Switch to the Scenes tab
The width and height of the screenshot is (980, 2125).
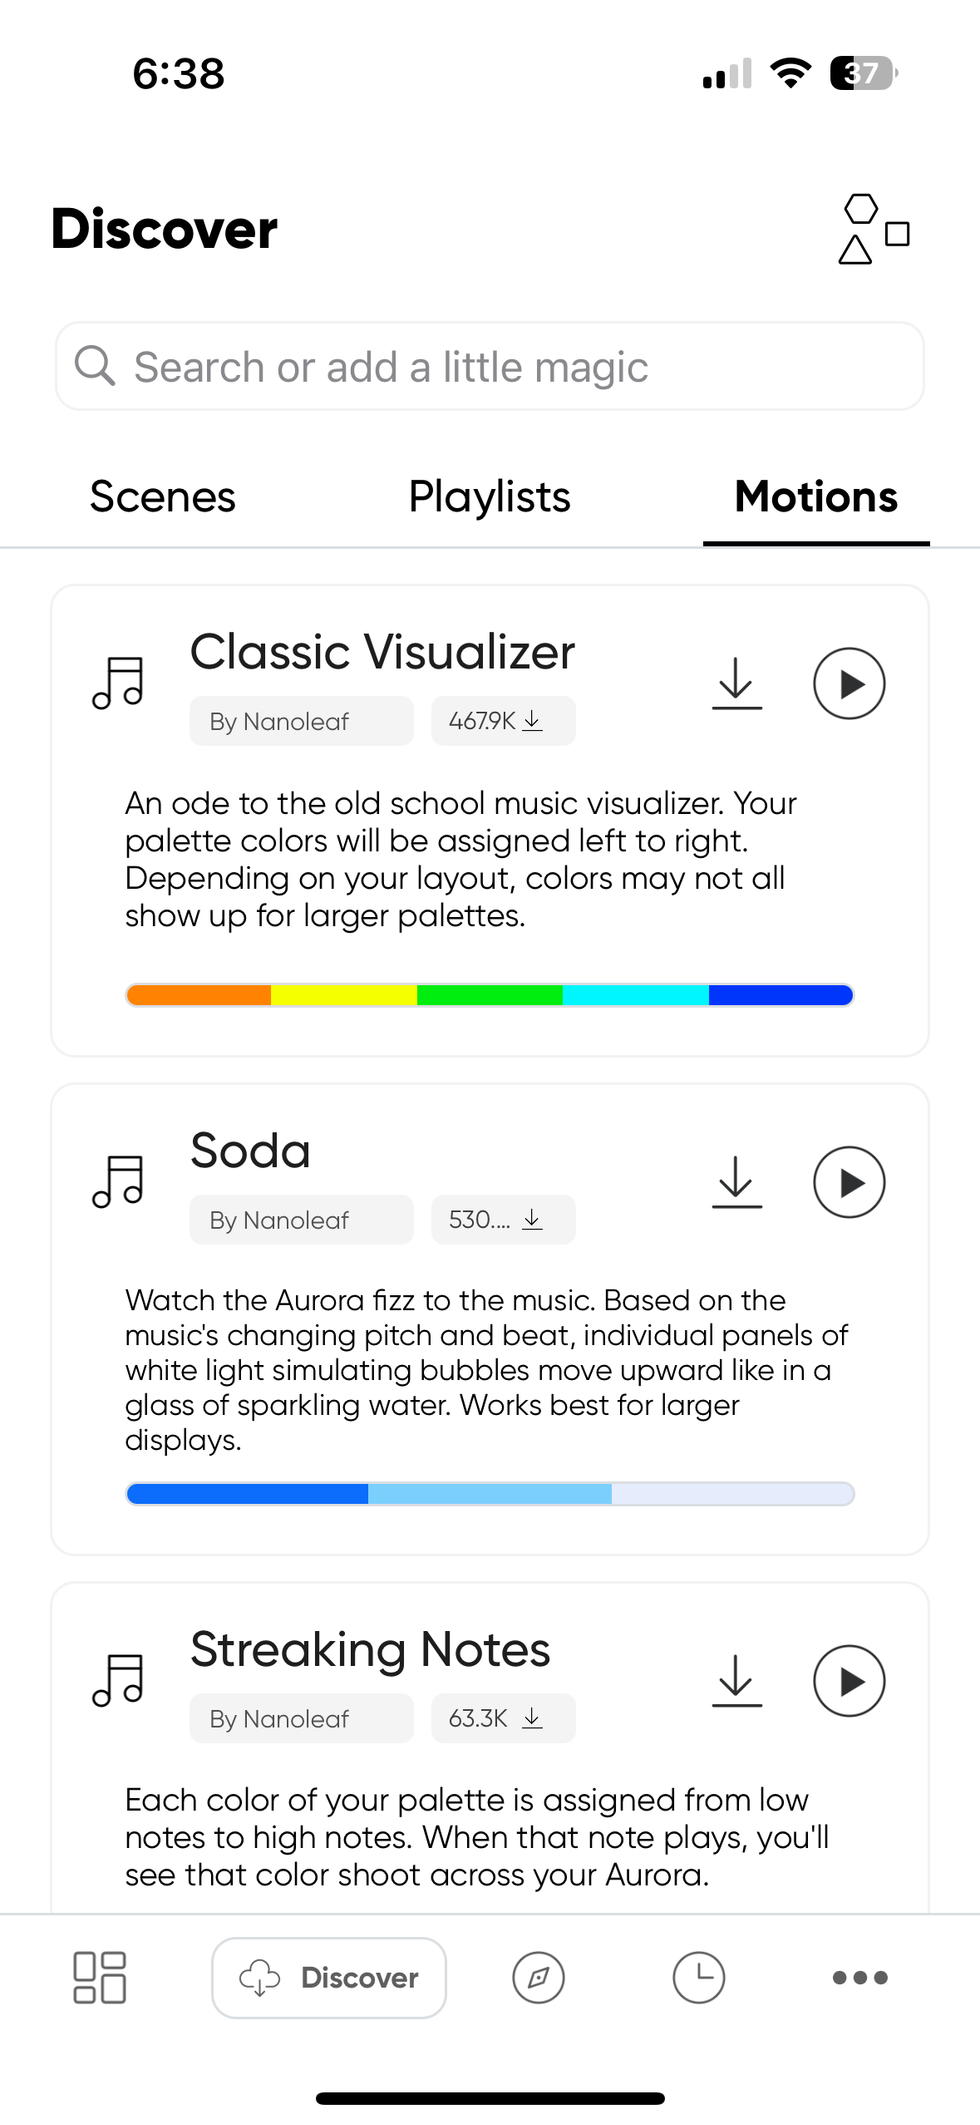[162, 497]
